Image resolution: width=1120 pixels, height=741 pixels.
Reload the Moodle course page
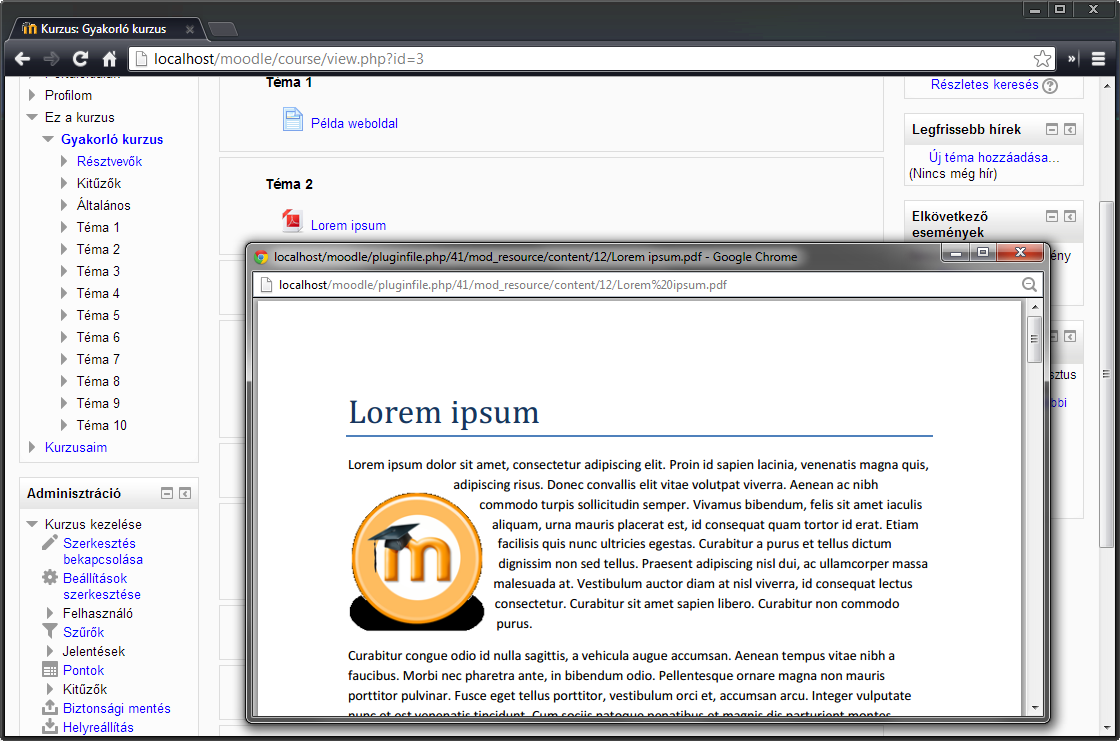tap(80, 59)
